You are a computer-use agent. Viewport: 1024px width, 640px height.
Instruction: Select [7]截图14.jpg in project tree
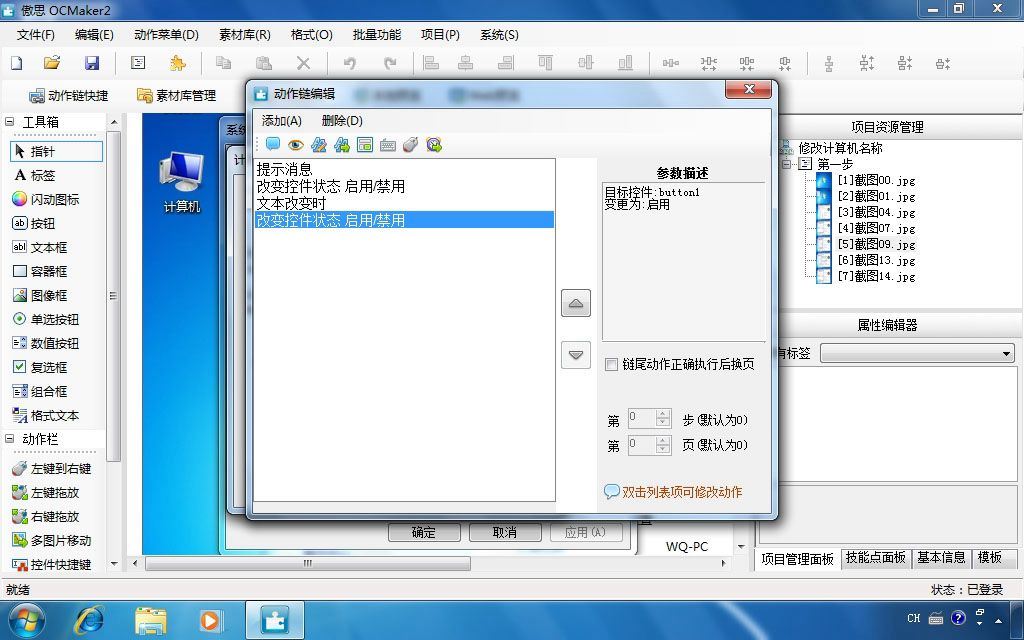pyautogui.click(x=876, y=276)
